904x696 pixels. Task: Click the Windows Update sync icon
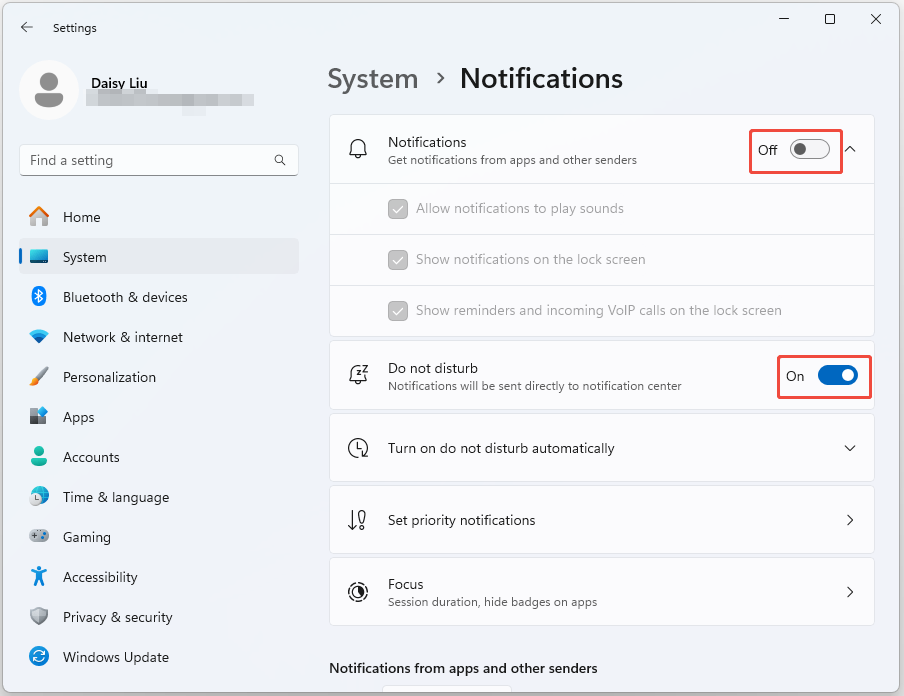(39, 657)
